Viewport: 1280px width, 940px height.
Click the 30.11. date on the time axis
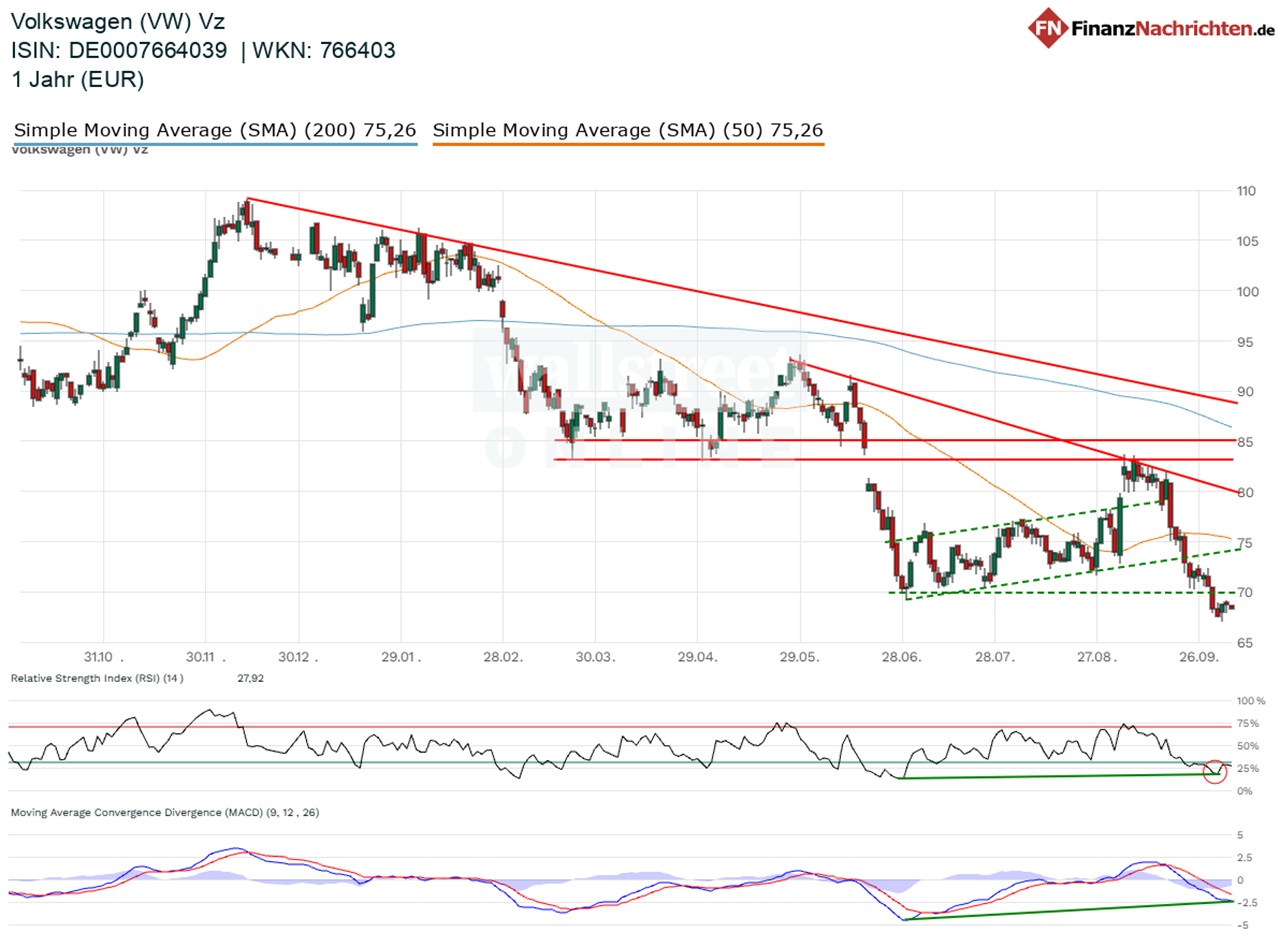(x=208, y=656)
